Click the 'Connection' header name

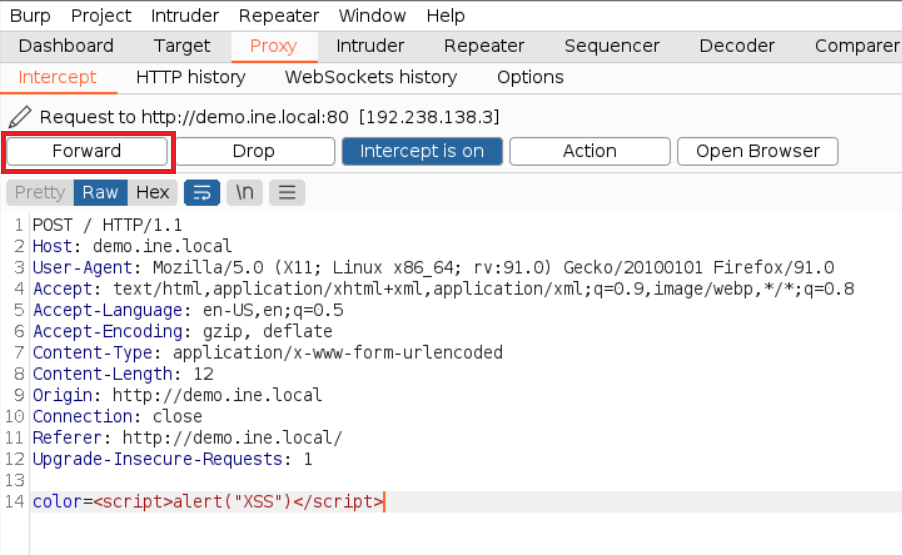82,416
